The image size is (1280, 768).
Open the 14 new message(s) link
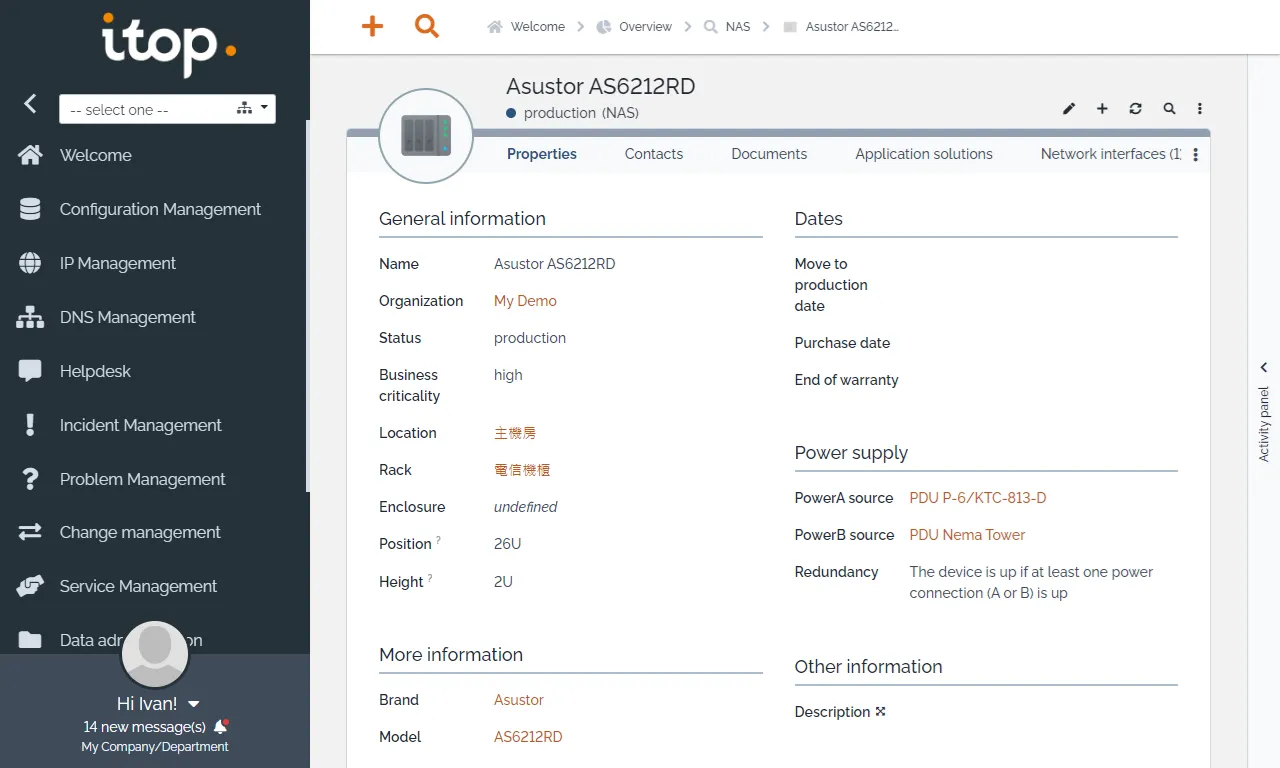pos(145,727)
